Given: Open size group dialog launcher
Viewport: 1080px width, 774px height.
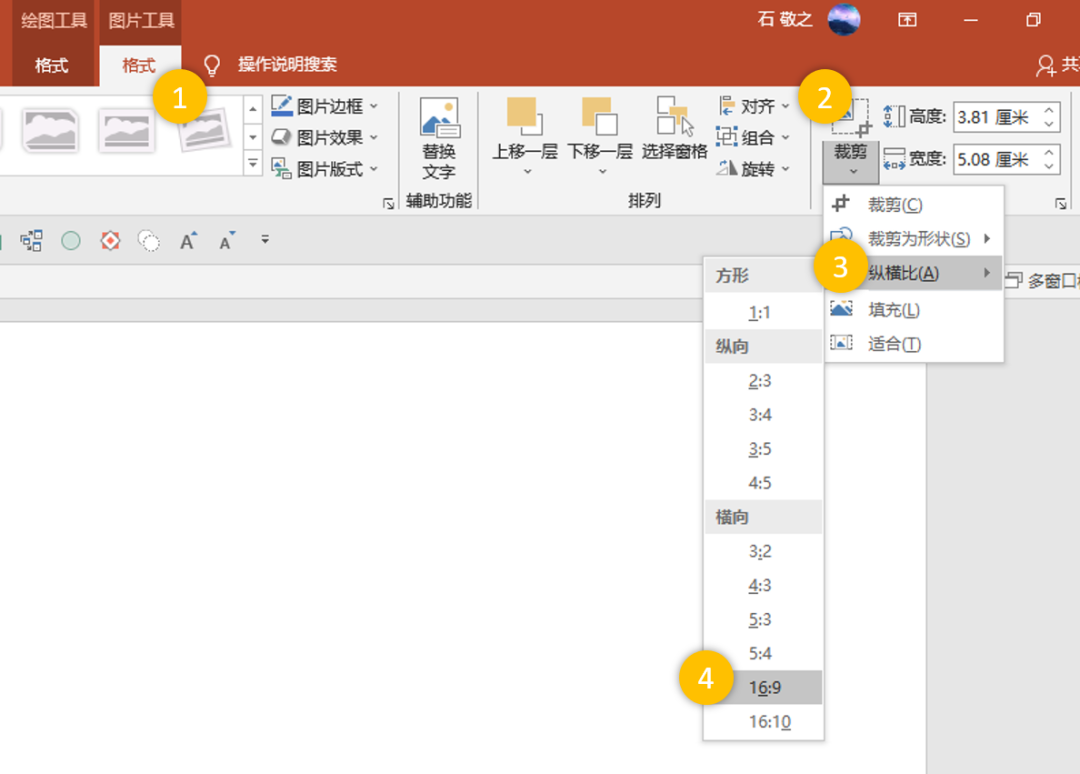Looking at the screenshot, I should click(x=1061, y=204).
